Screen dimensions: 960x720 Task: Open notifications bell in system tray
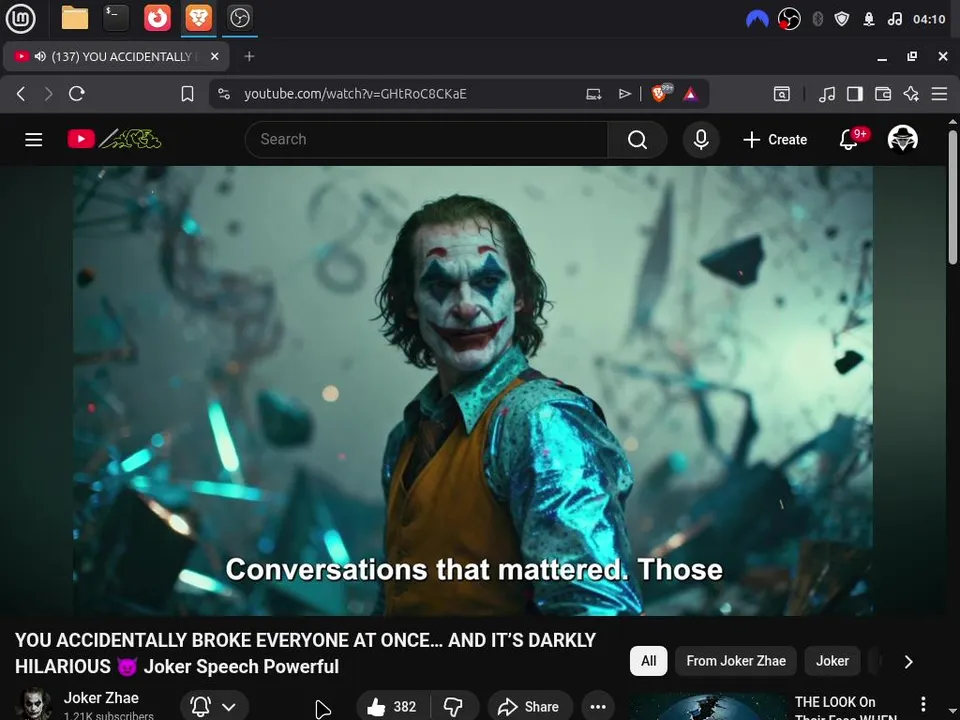[x=869, y=20]
